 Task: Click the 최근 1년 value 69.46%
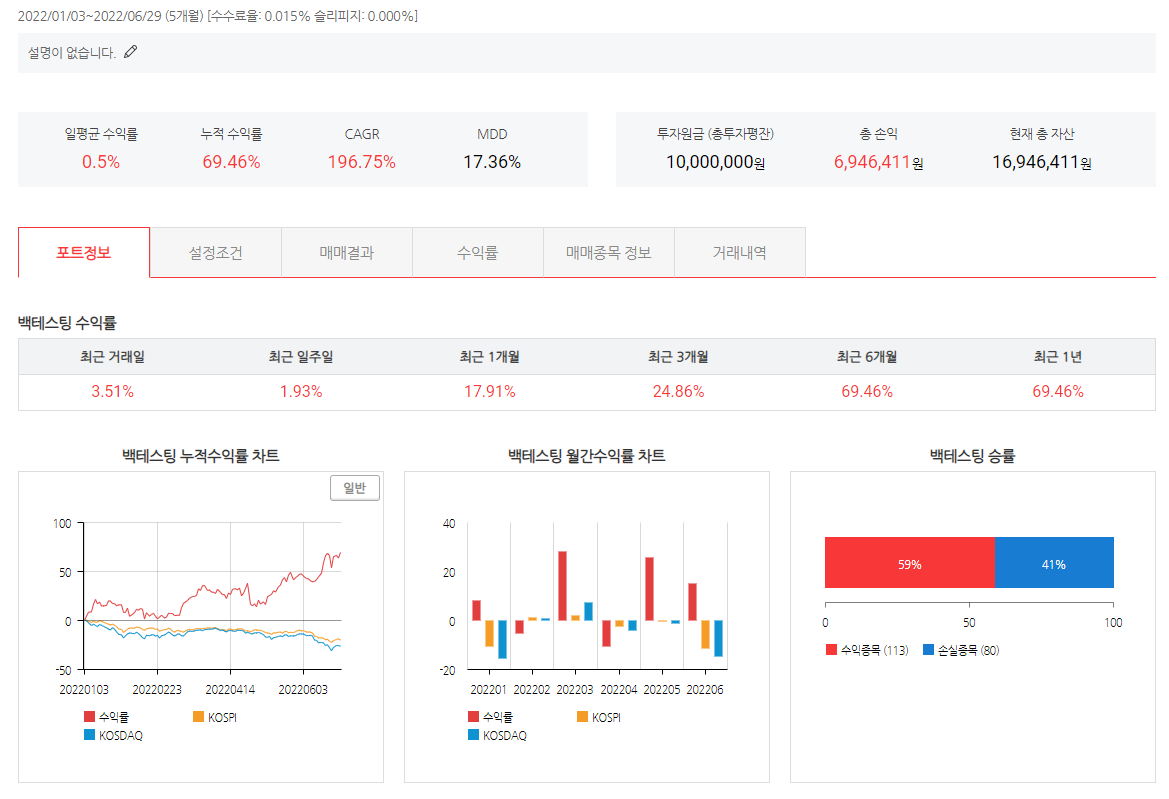[1058, 391]
